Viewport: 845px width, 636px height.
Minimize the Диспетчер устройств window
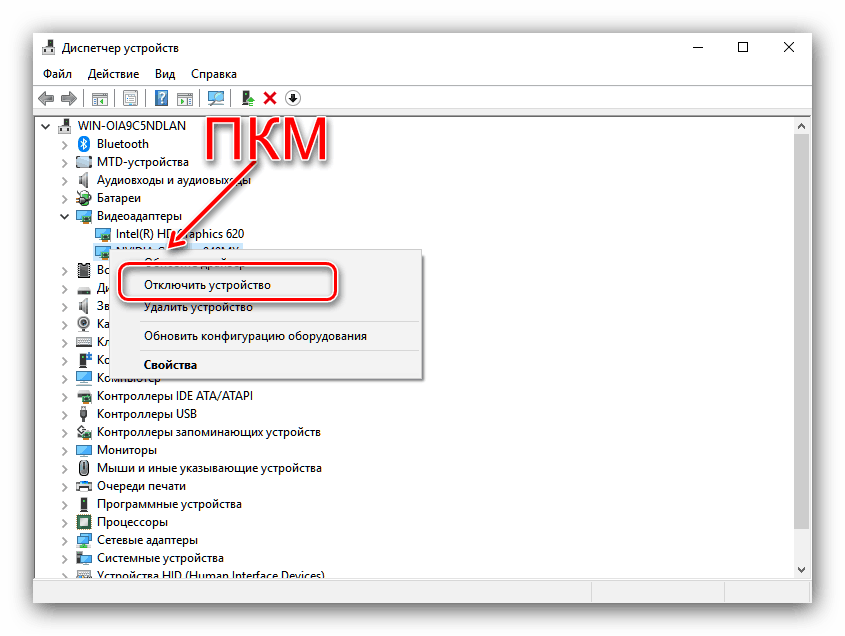pyautogui.click(x=698, y=47)
